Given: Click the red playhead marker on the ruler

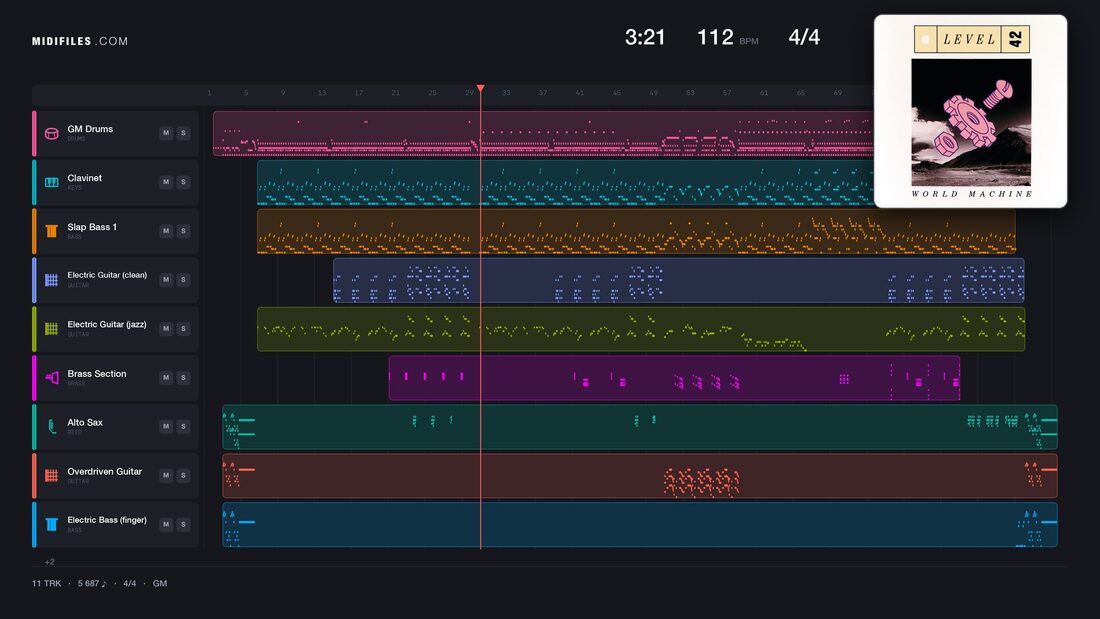Looking at the screenshot, I should tap(481, 88).
